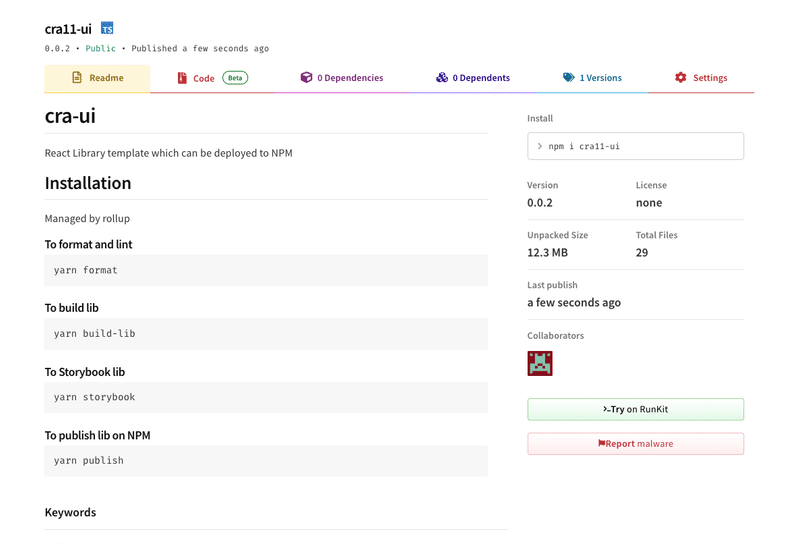
Task: Click the yarn publish code block
Action: coord(266,460)
